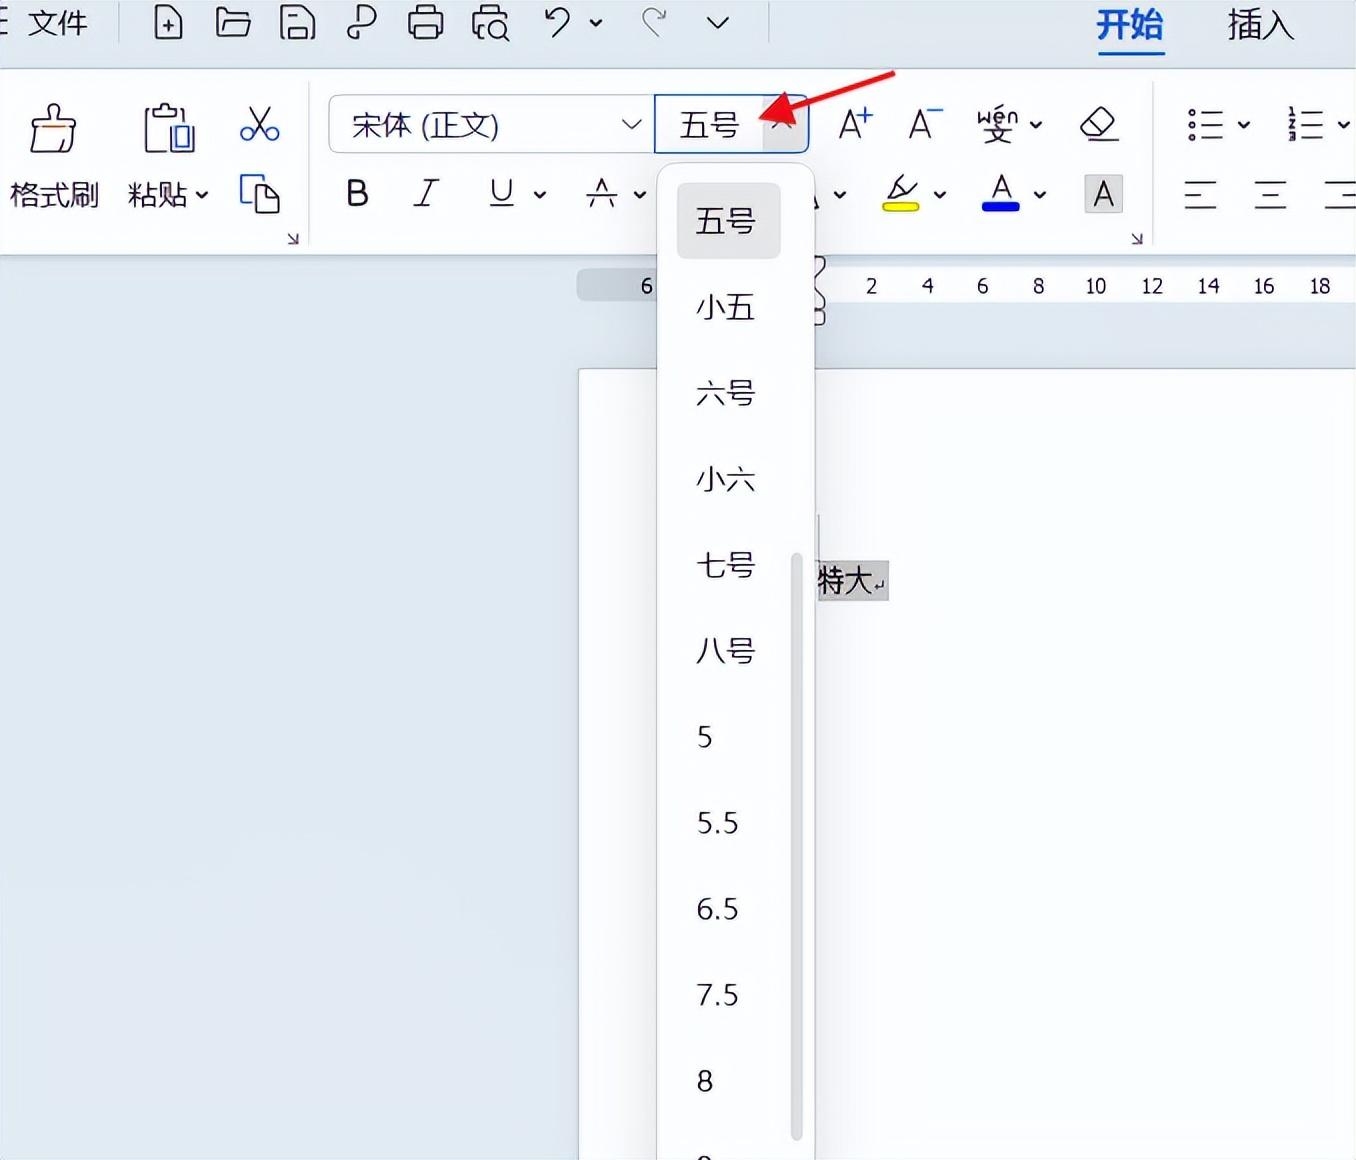
Task: Click the Print Preview icon
Action: point(490,23)
